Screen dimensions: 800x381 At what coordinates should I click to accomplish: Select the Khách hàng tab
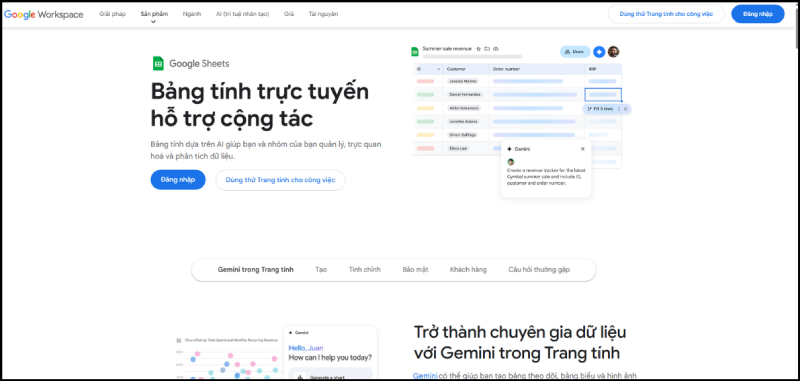click(468, 270)
